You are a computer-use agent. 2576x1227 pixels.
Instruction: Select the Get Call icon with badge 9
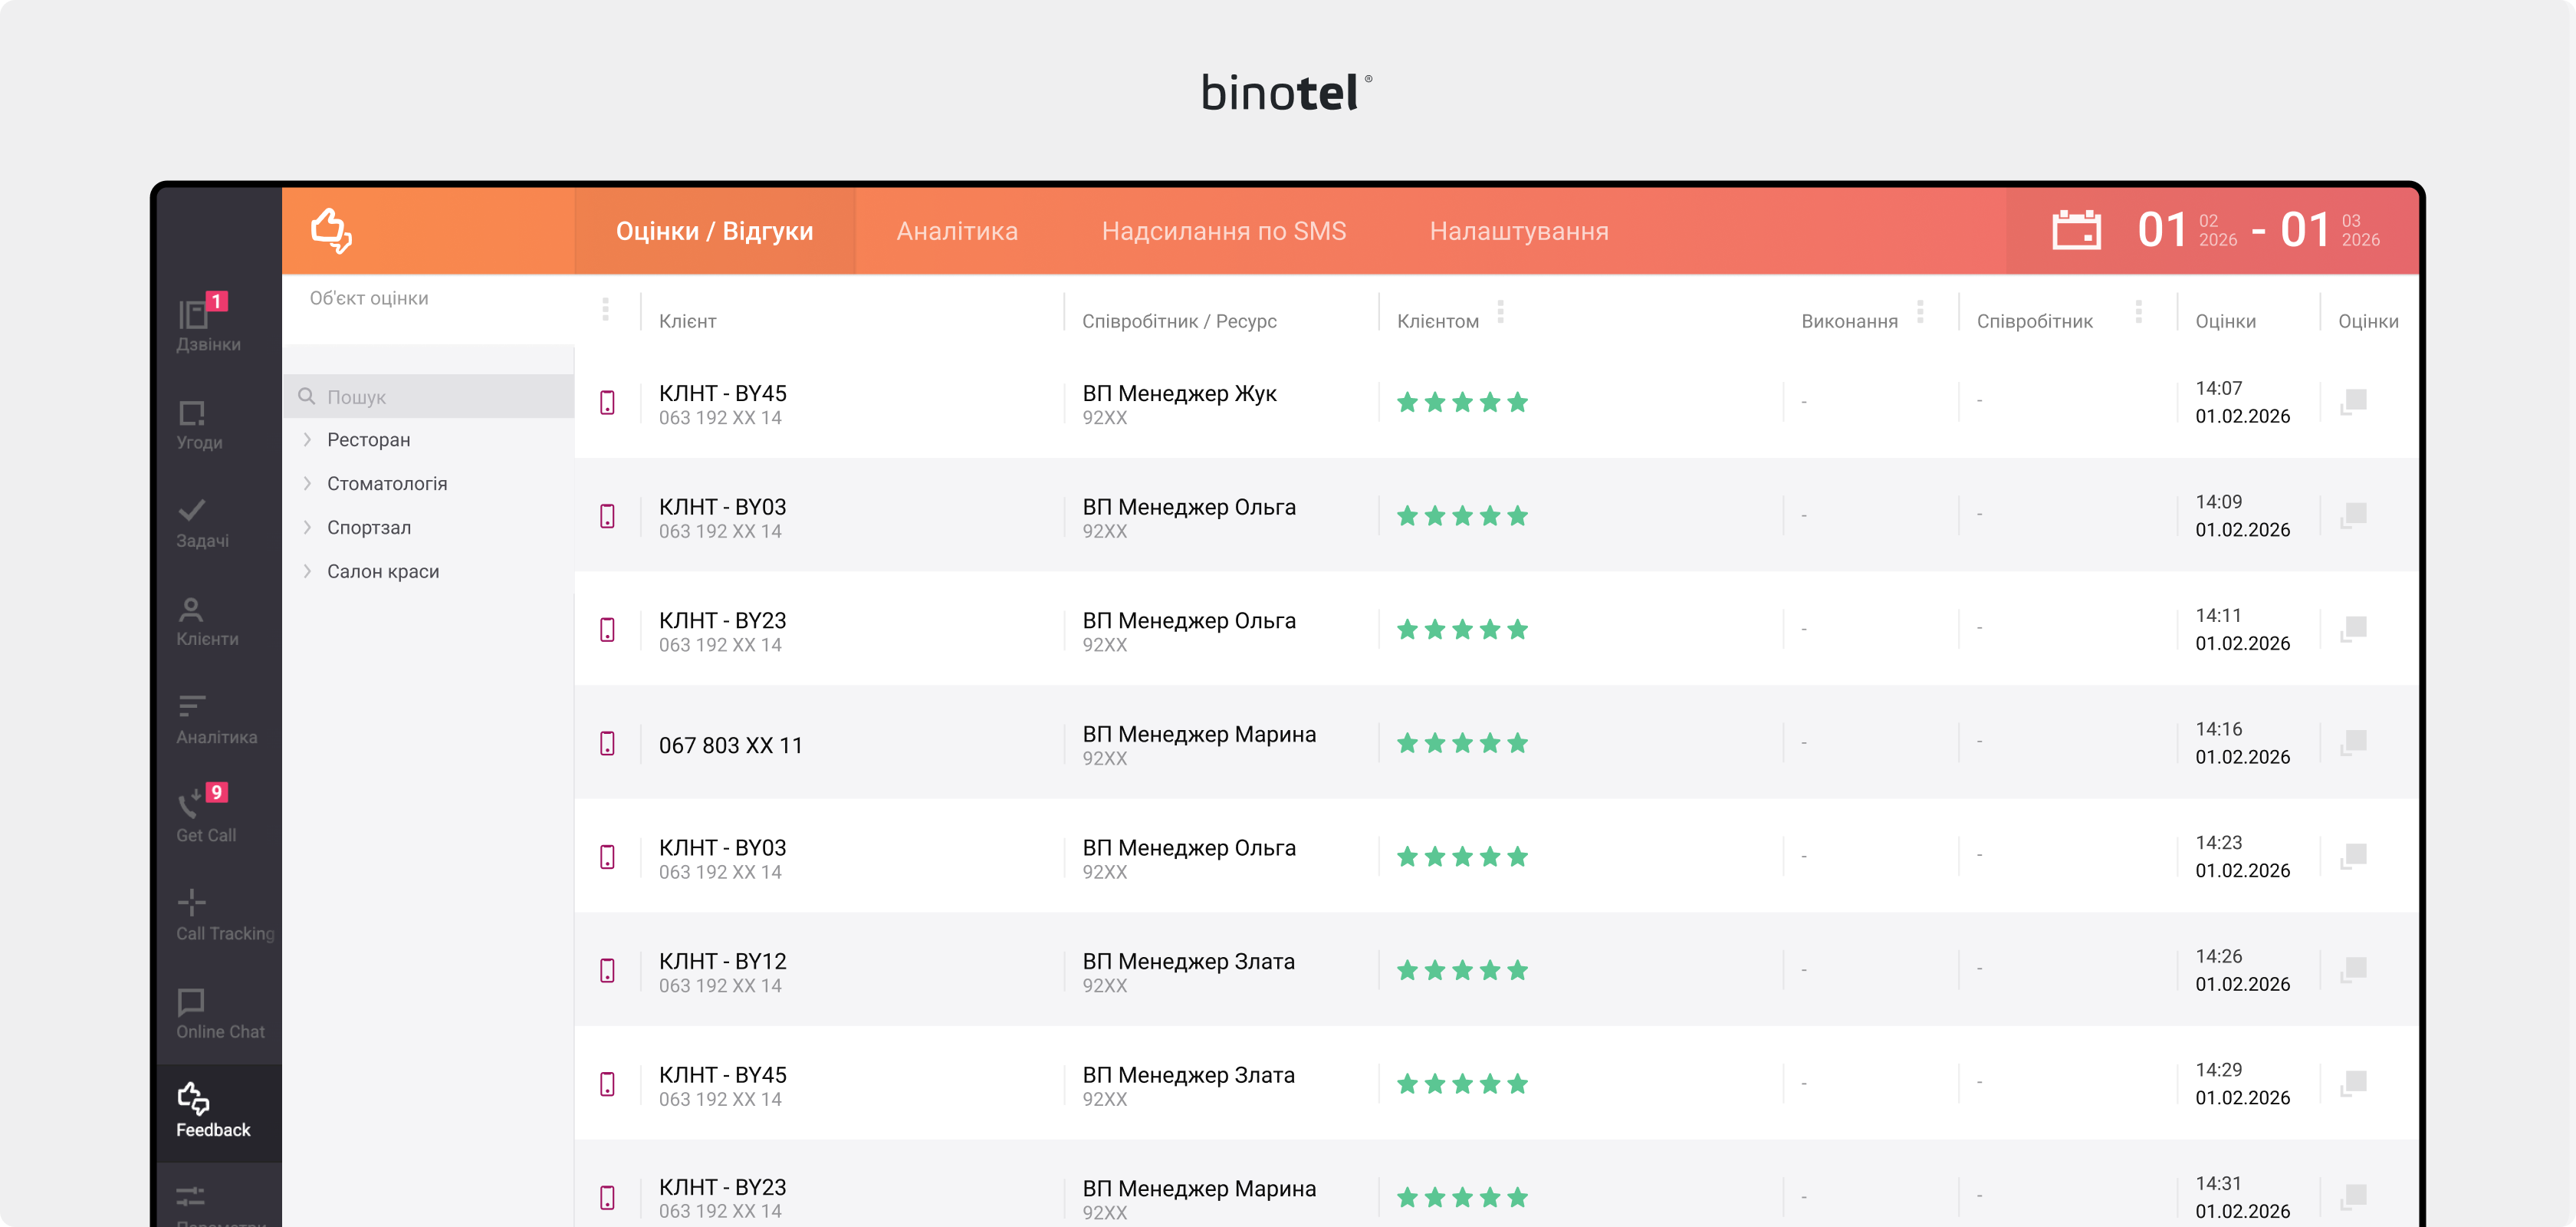point(192,805)
